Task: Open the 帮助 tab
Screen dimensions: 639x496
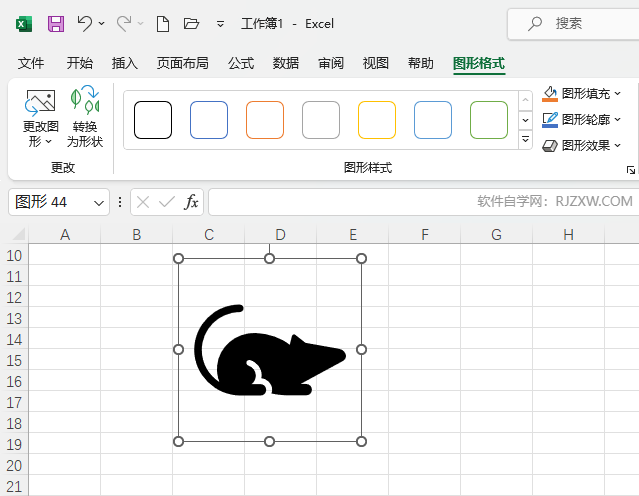Action: [421, 64]
